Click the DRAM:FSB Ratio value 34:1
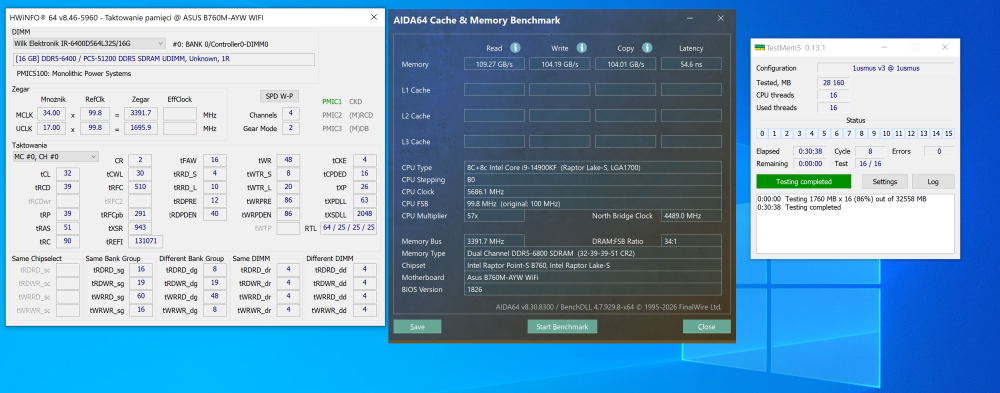Viewport: 1000px width, 393px height. (x=691, y=241)
